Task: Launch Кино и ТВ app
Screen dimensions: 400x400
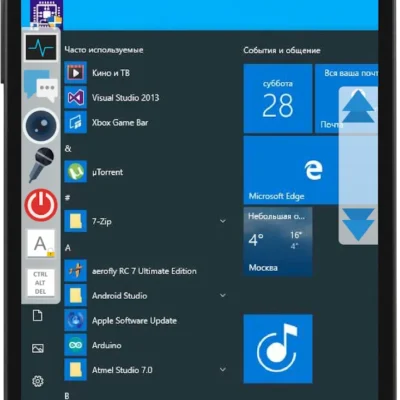Action: [x=146, y=73]
